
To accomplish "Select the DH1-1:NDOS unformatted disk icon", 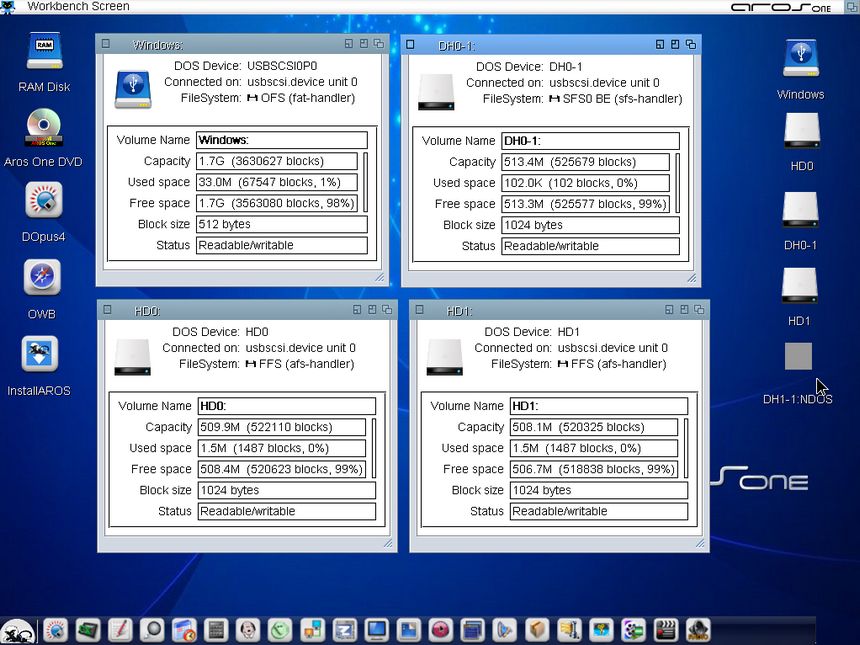I will click(798, 356).
